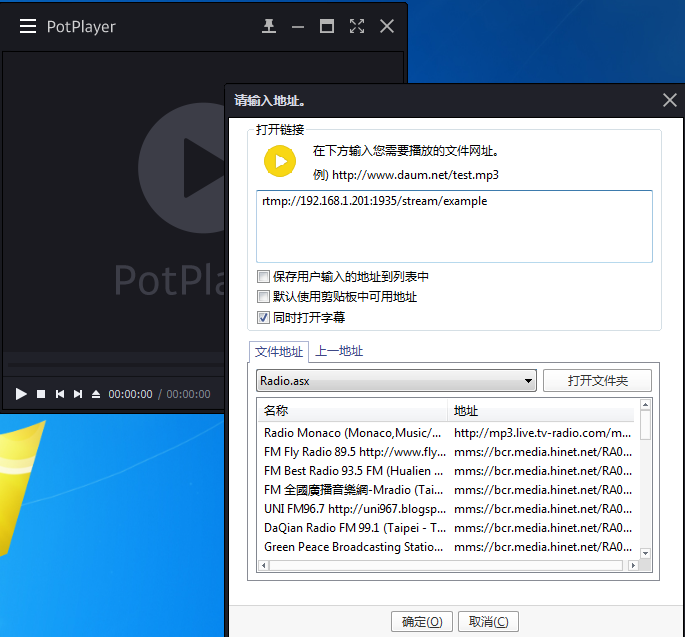Click the 取消(C) button
Image resolution: width=685 pixels, height=637 pixels.
coord(488,621)
